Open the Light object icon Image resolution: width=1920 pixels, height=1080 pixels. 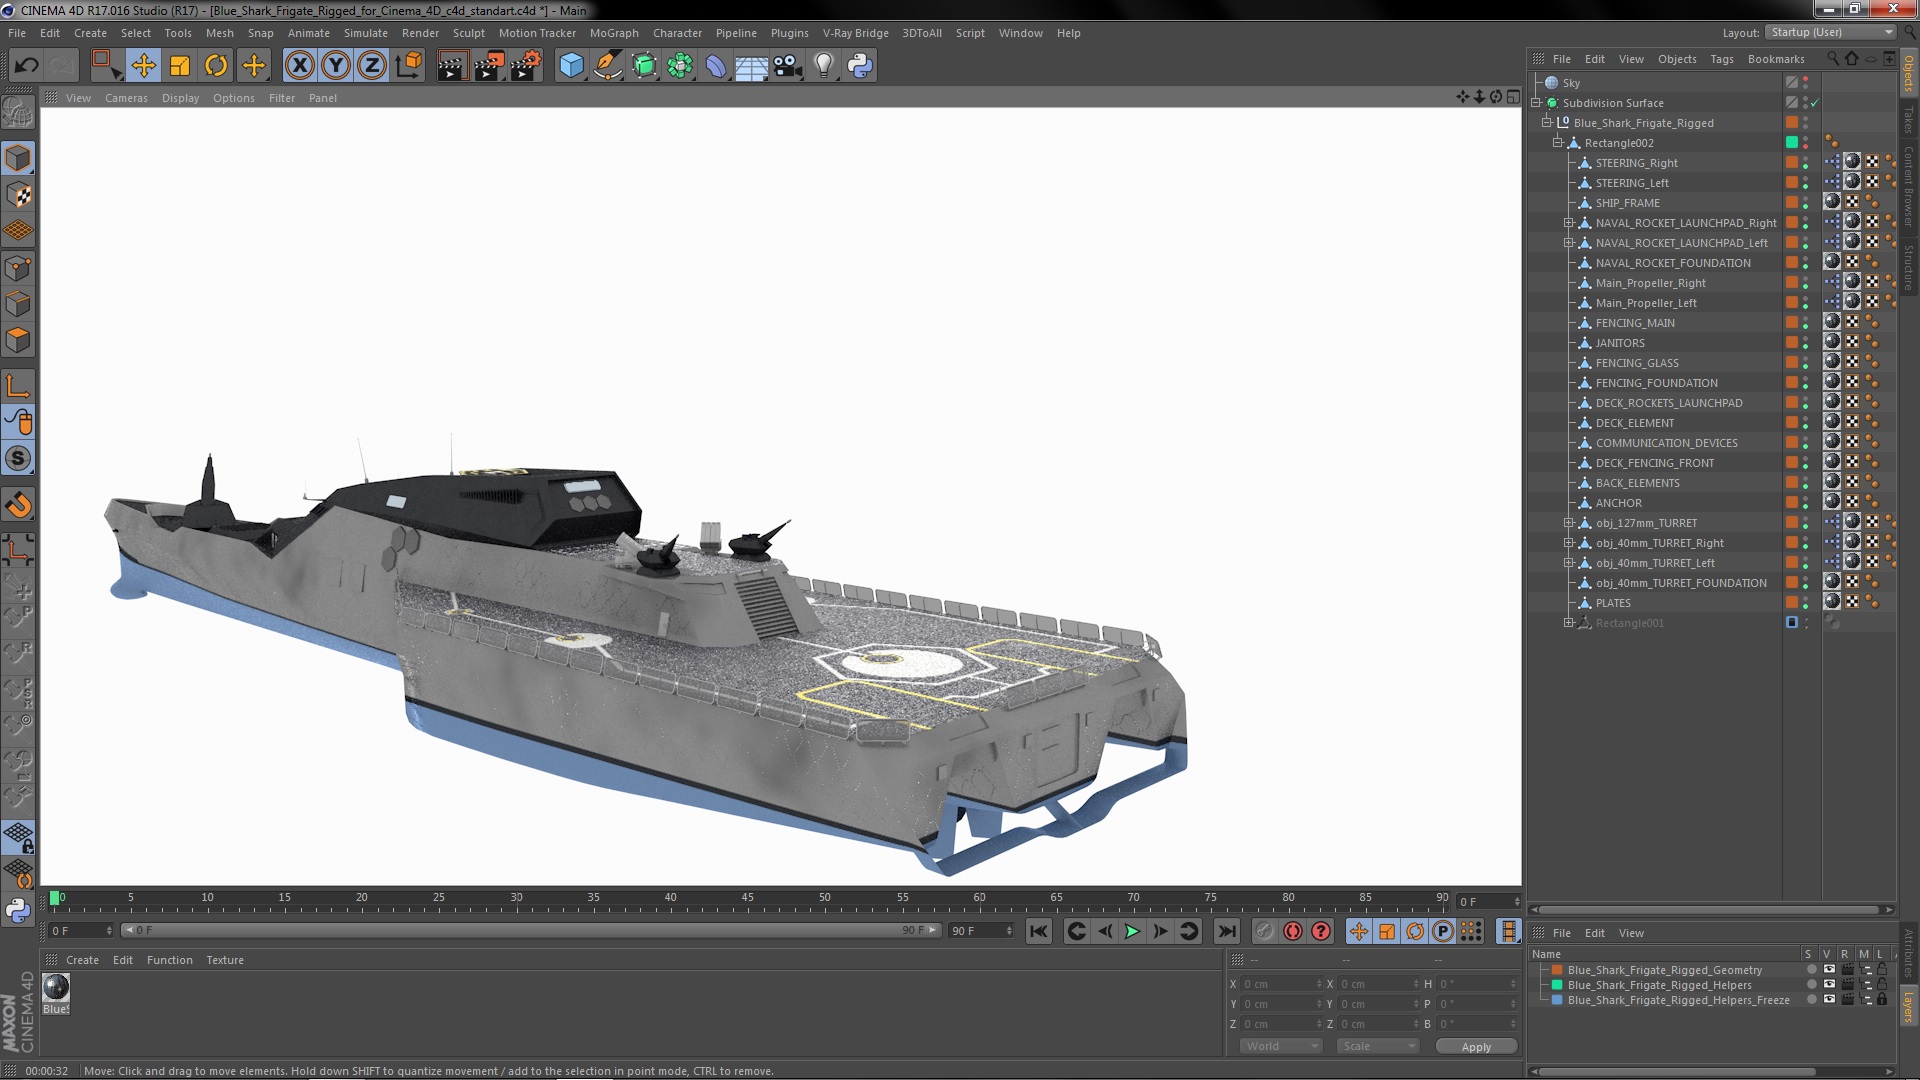(x=823, y=66)
